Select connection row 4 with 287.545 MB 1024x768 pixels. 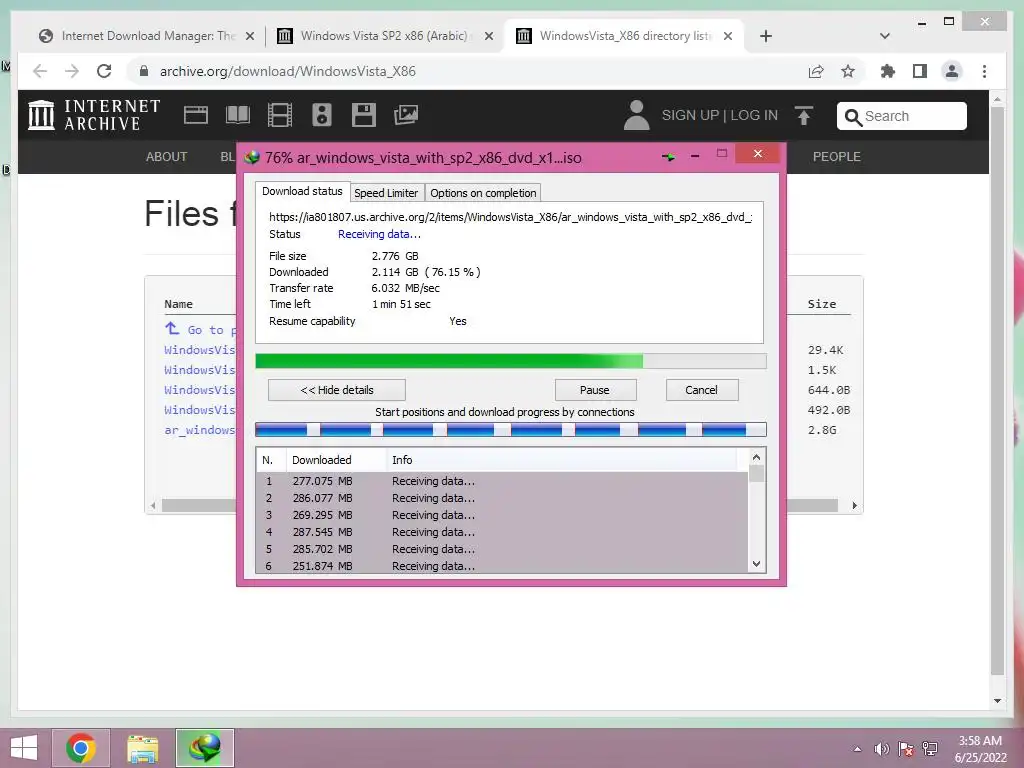coord(502,532)
